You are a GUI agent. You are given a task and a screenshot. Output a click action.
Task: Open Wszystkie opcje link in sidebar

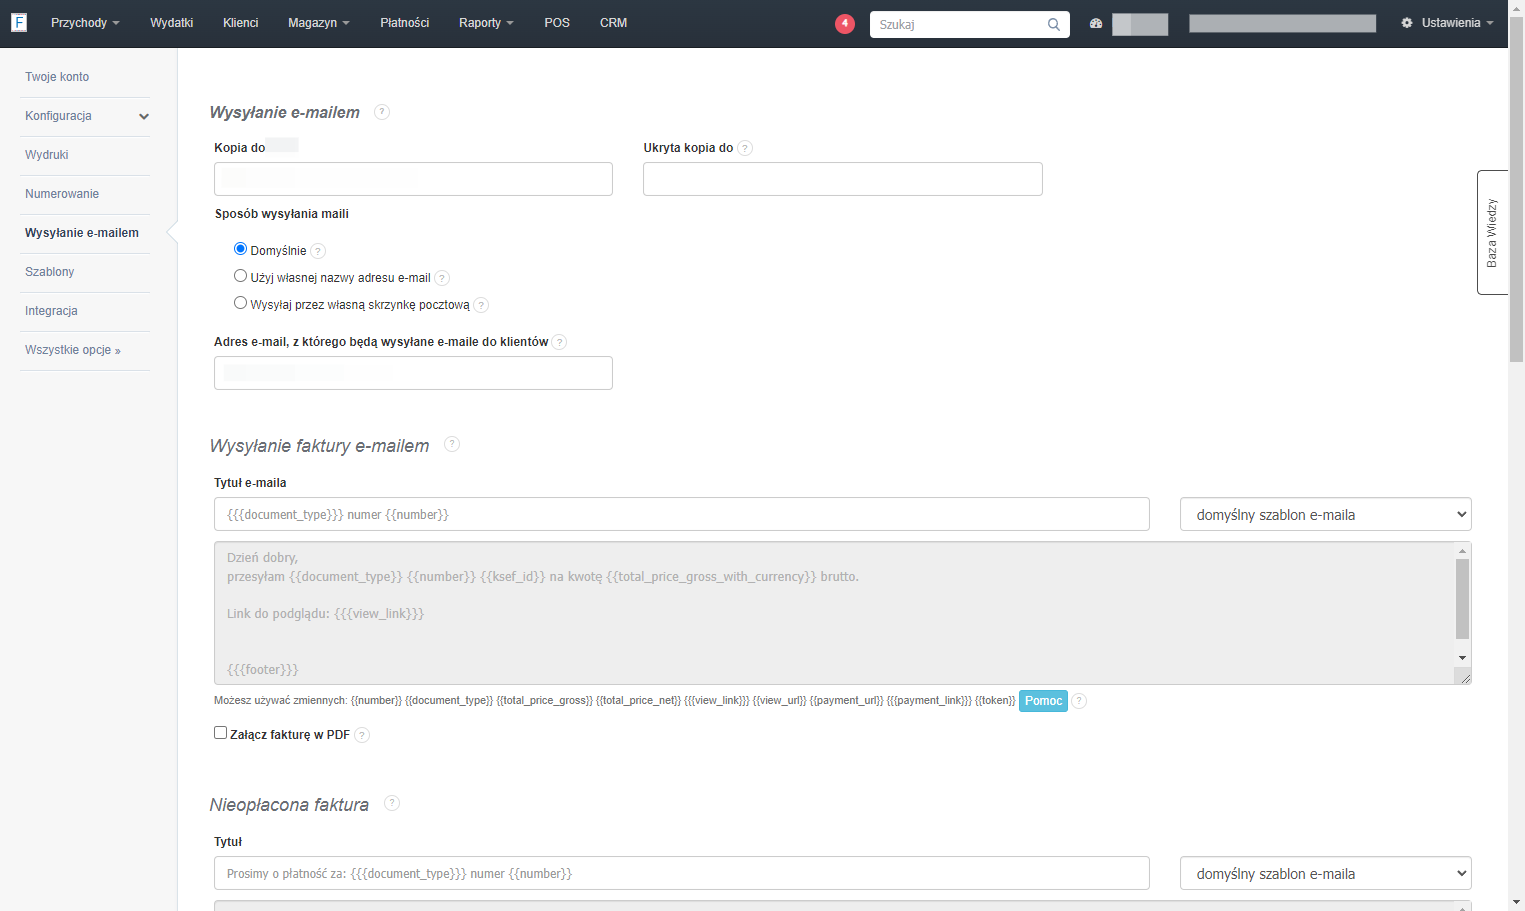tap(73, 350)
